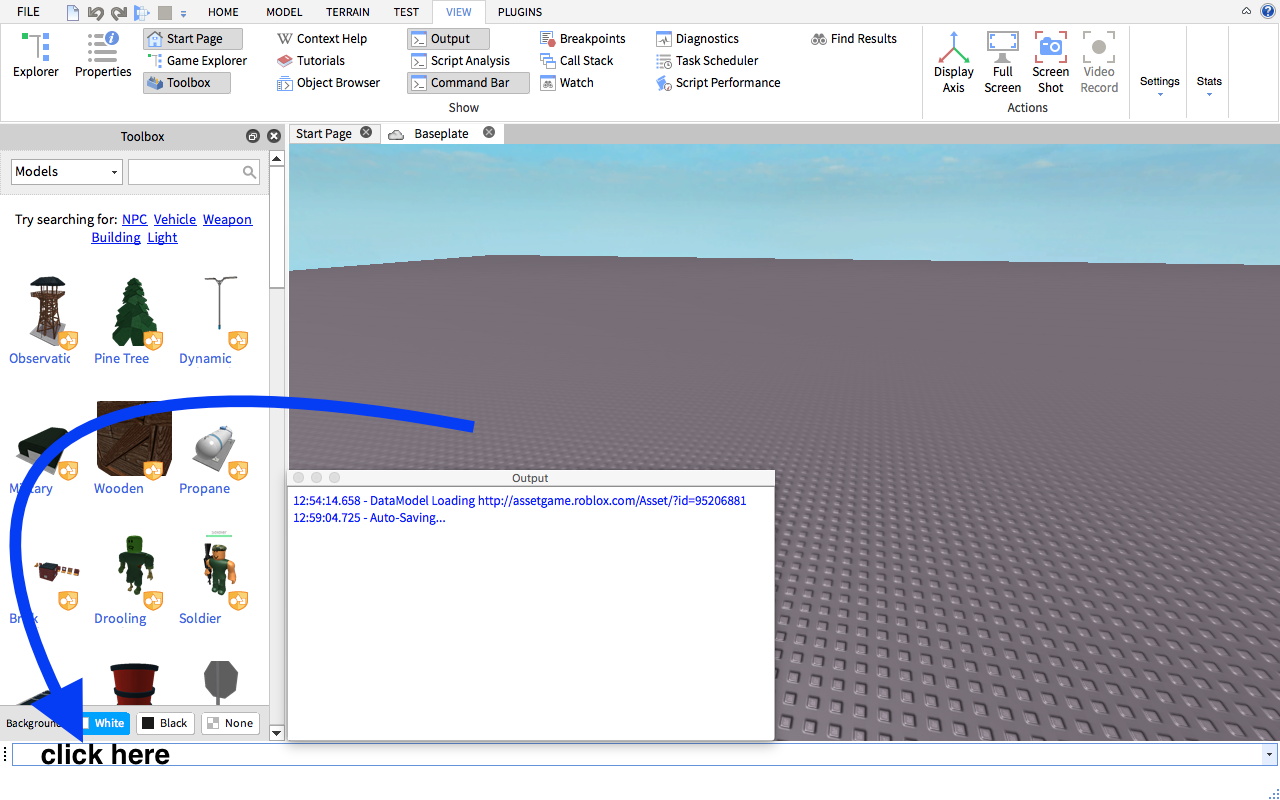Click the Vehicle search suggestion link
1280x800 pixels.
(175, 220)
